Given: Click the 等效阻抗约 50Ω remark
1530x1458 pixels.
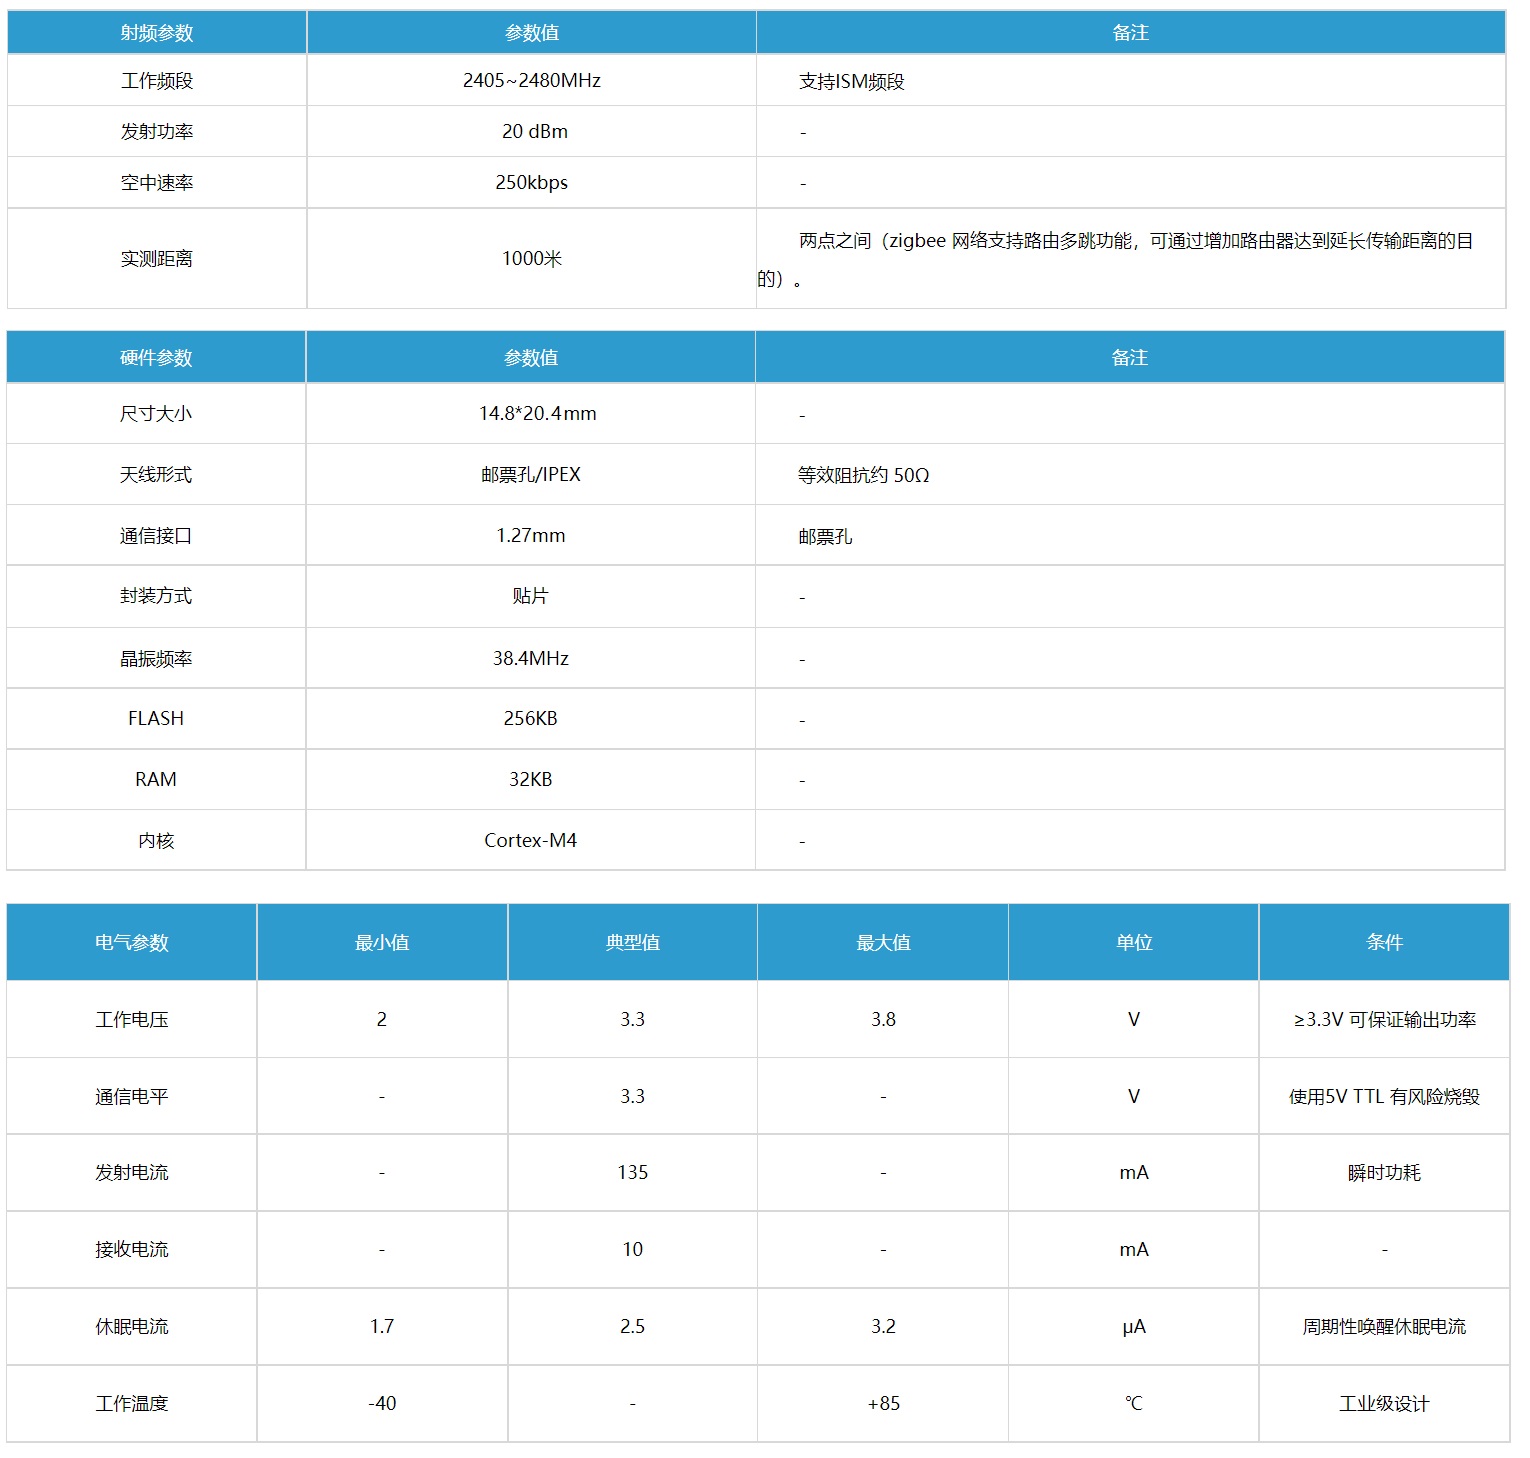Looking at the screenshot, I should pos(863,475).
